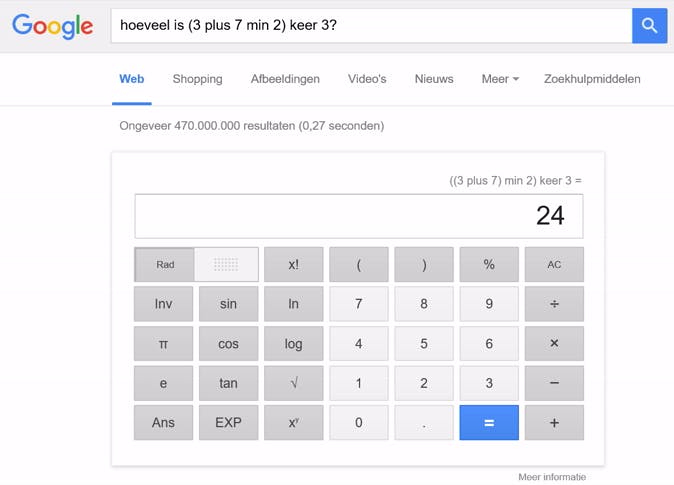The height and width of the screenshot is (485, 674).
Task: Switch angle mode to degrees option
Action: pos(226,265)
